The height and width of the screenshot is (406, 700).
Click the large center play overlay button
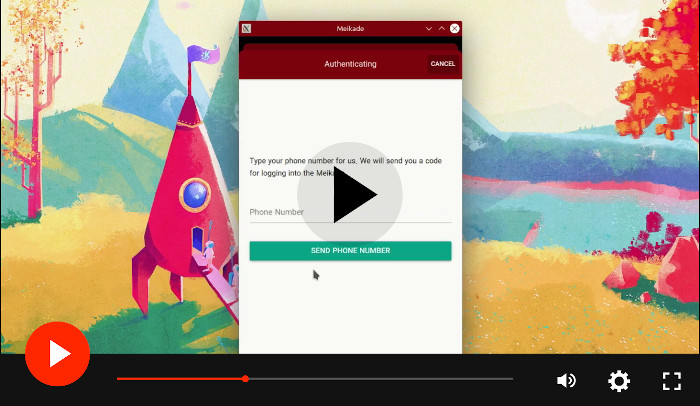tap(350, 194)
